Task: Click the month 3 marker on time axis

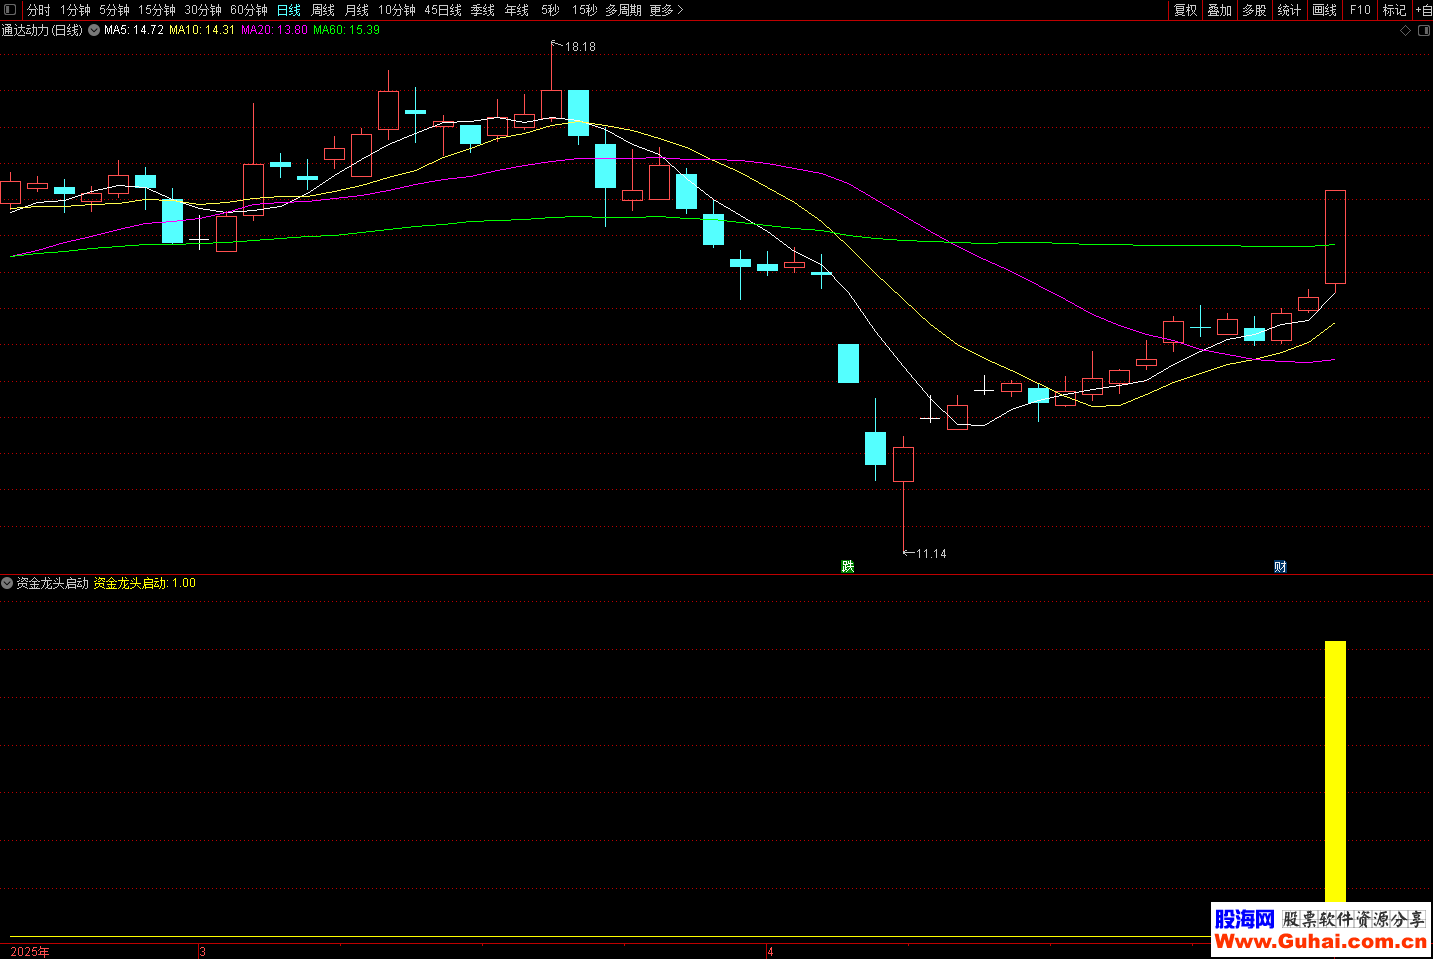Action: coord(202,951)
